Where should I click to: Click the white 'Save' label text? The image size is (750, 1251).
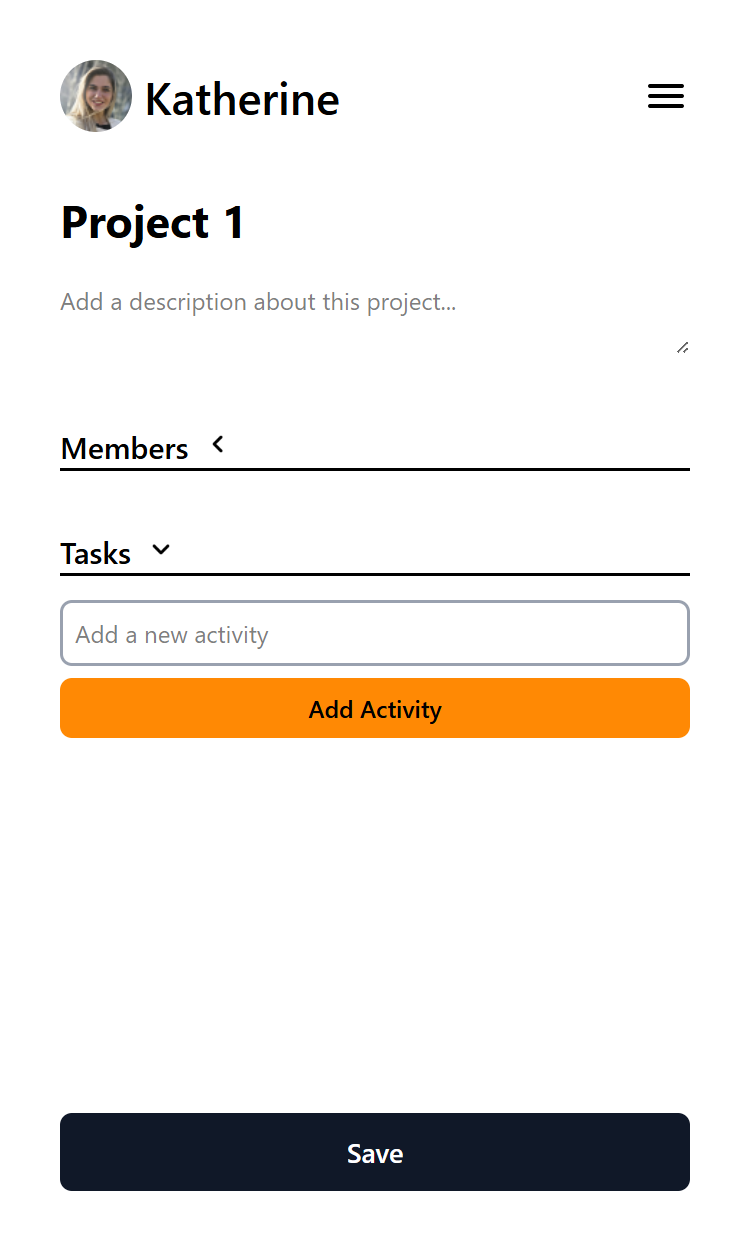tap(375, 1154)
